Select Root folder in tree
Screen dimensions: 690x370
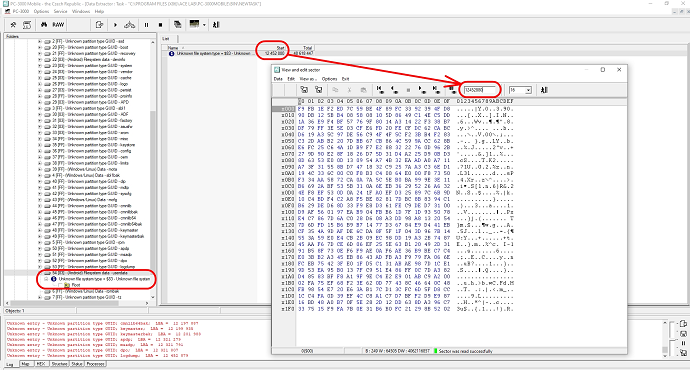point(76,285)
